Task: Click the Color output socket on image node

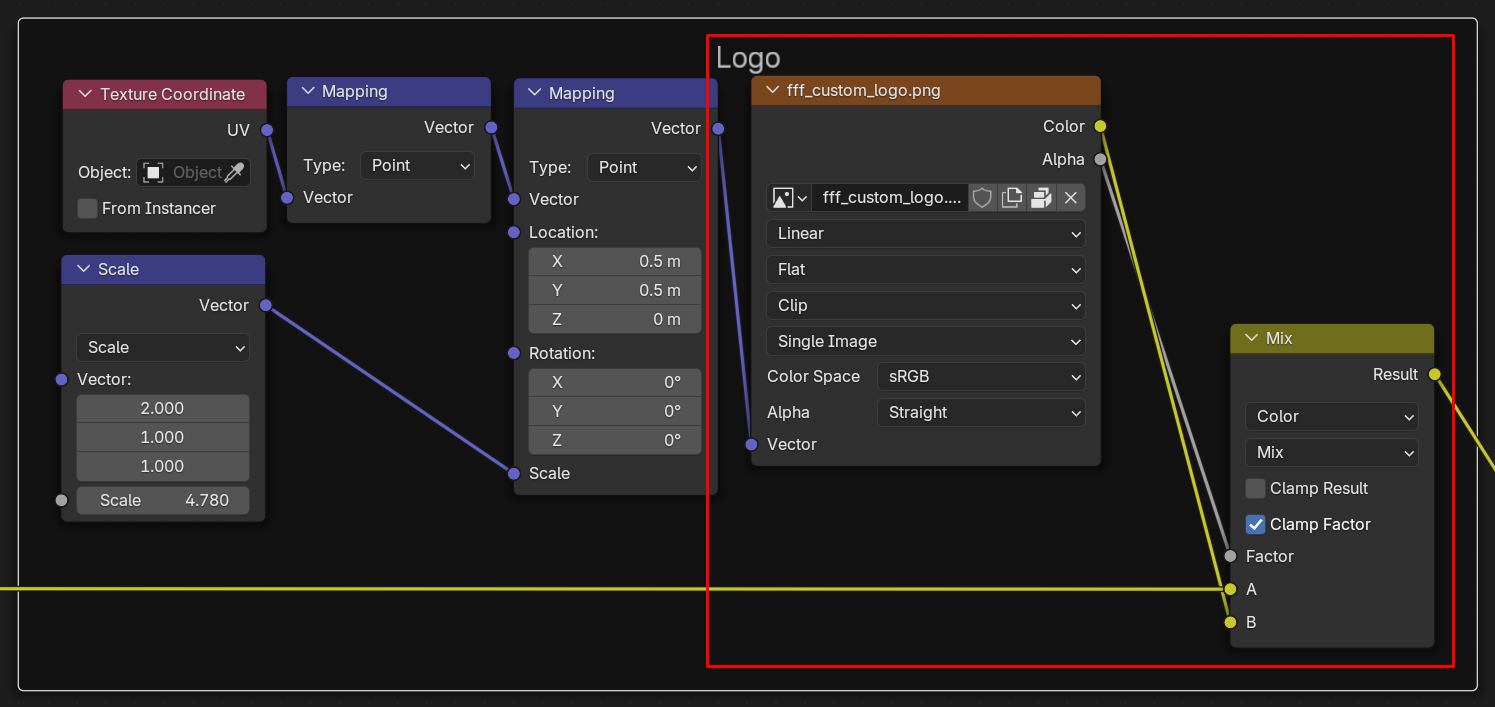Action: coord(1100,126)
